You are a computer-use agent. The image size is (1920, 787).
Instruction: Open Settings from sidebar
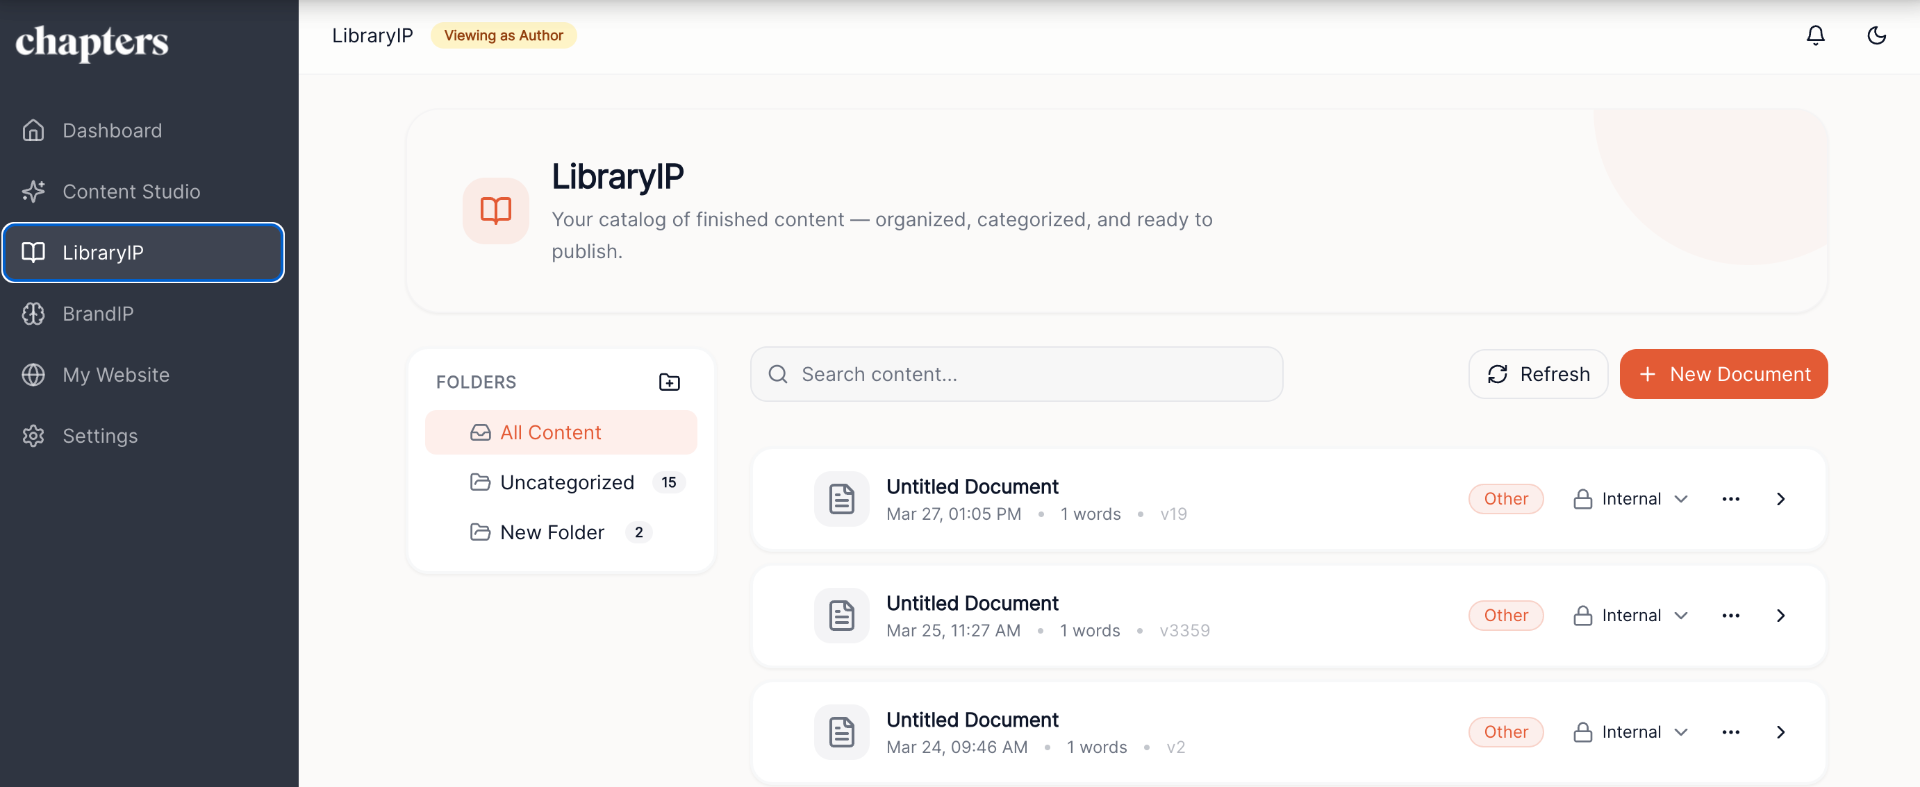[143, 435]
